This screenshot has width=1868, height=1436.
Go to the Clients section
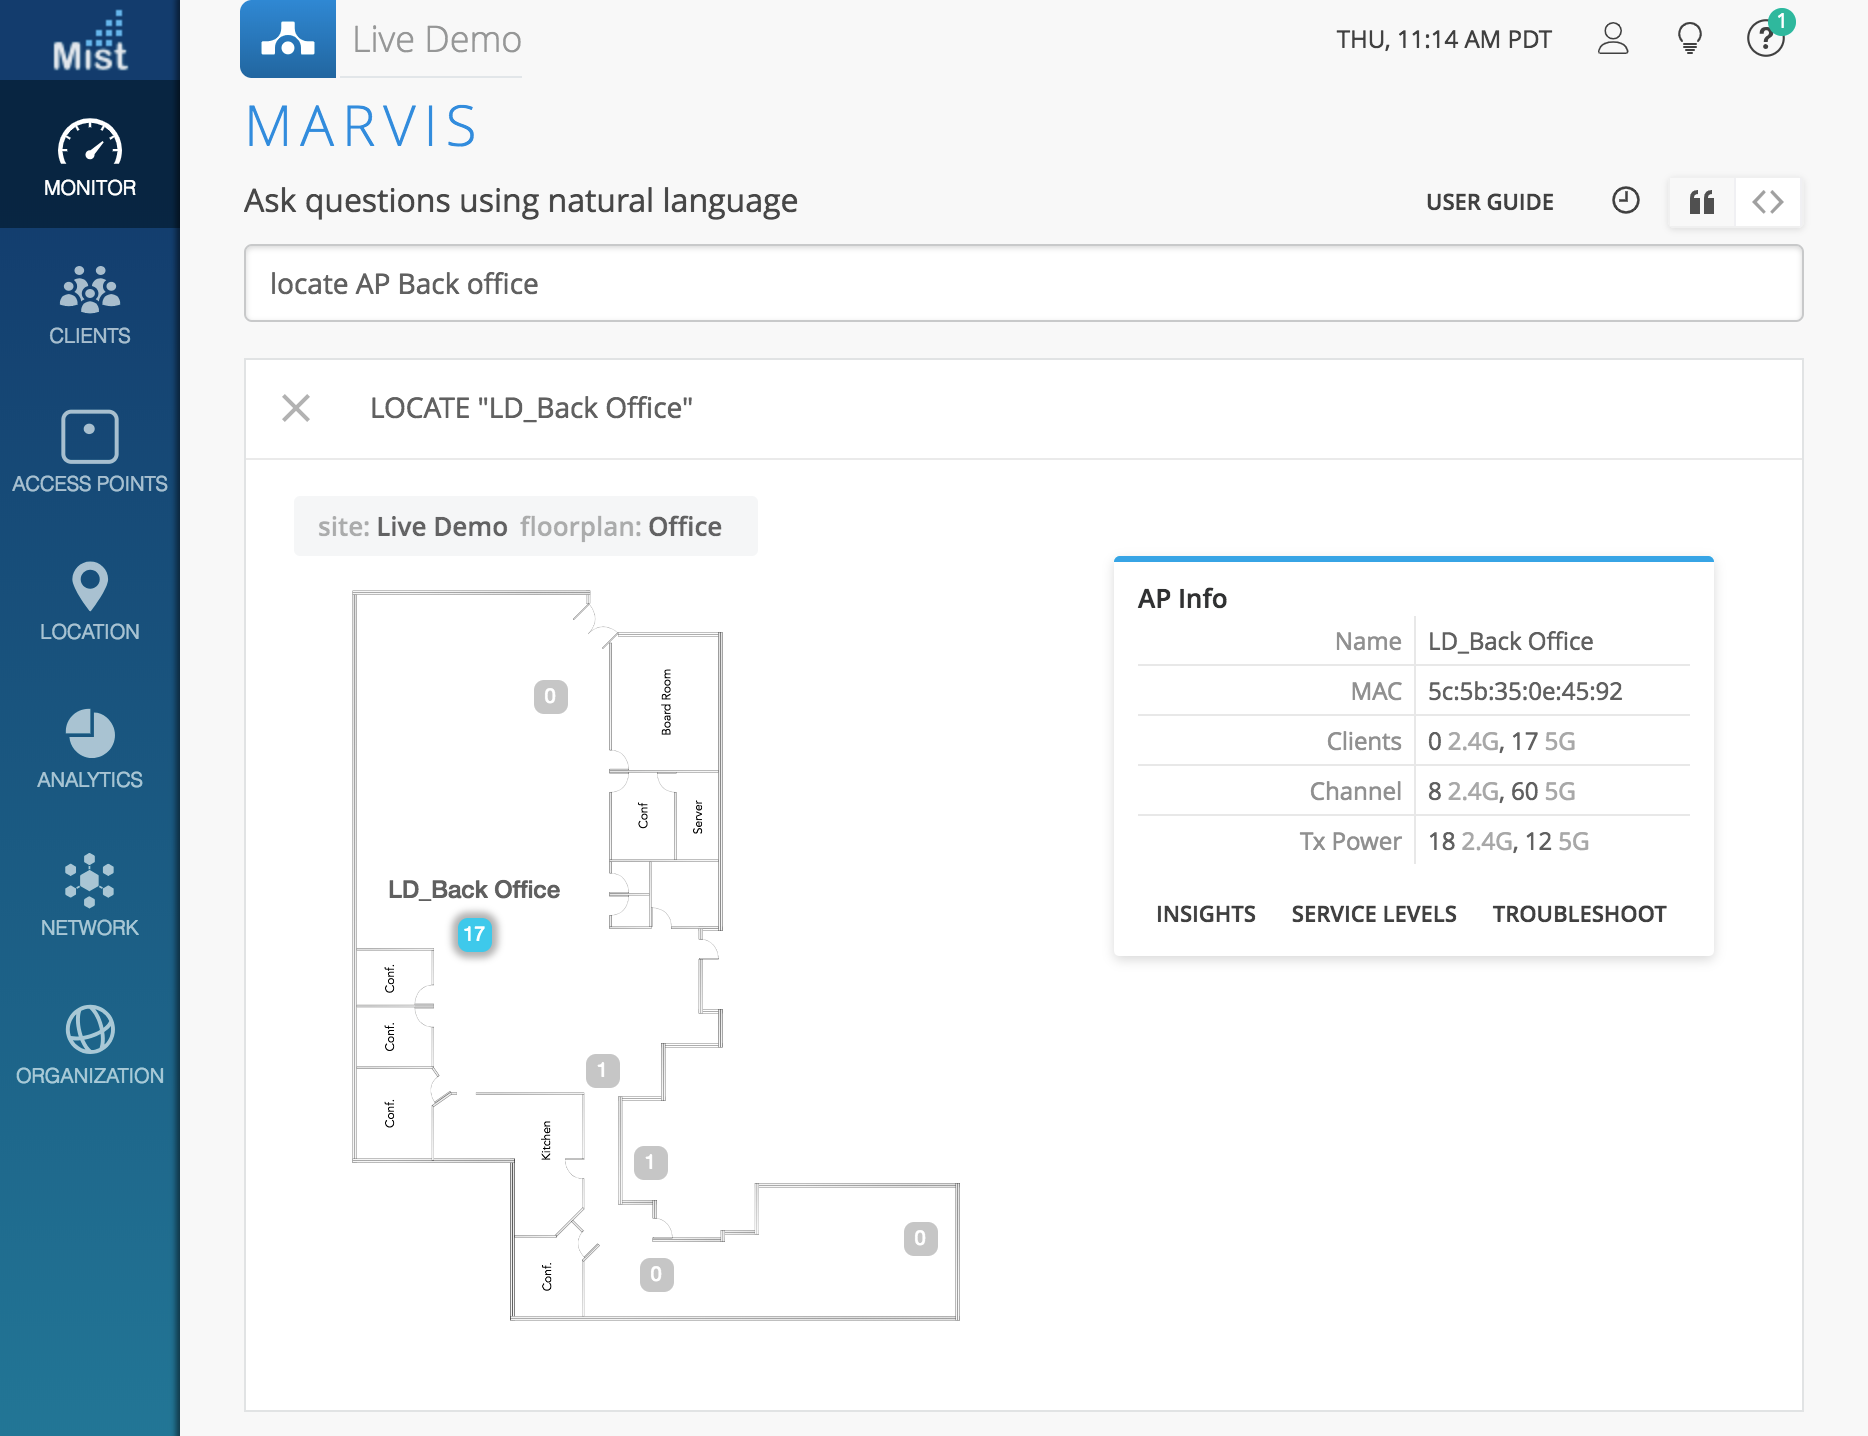90,304
